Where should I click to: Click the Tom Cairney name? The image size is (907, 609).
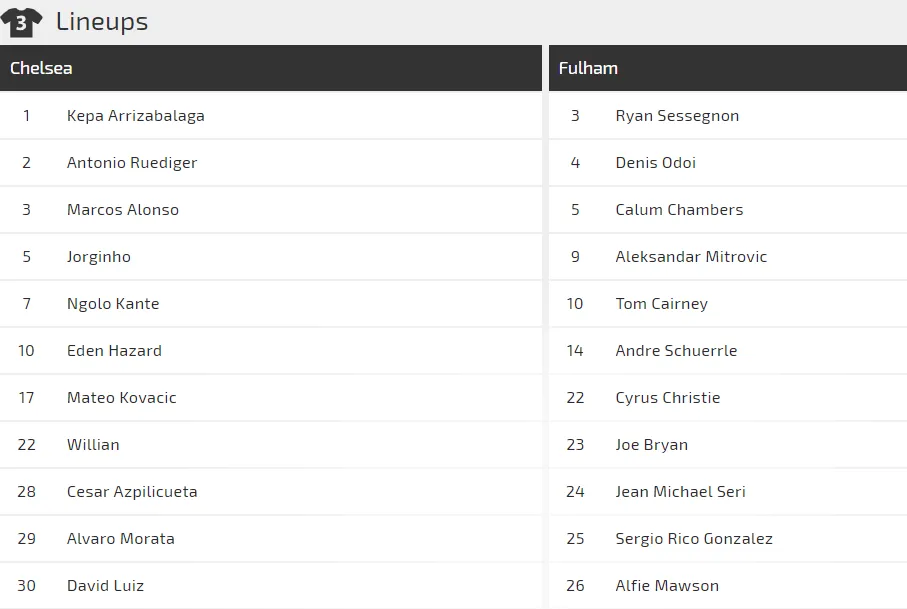point(662,304)
